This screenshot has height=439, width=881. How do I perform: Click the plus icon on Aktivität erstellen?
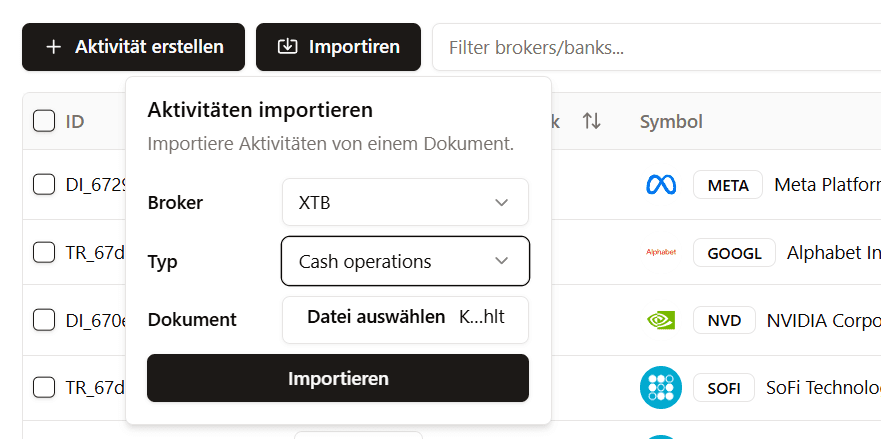[53, 47]
